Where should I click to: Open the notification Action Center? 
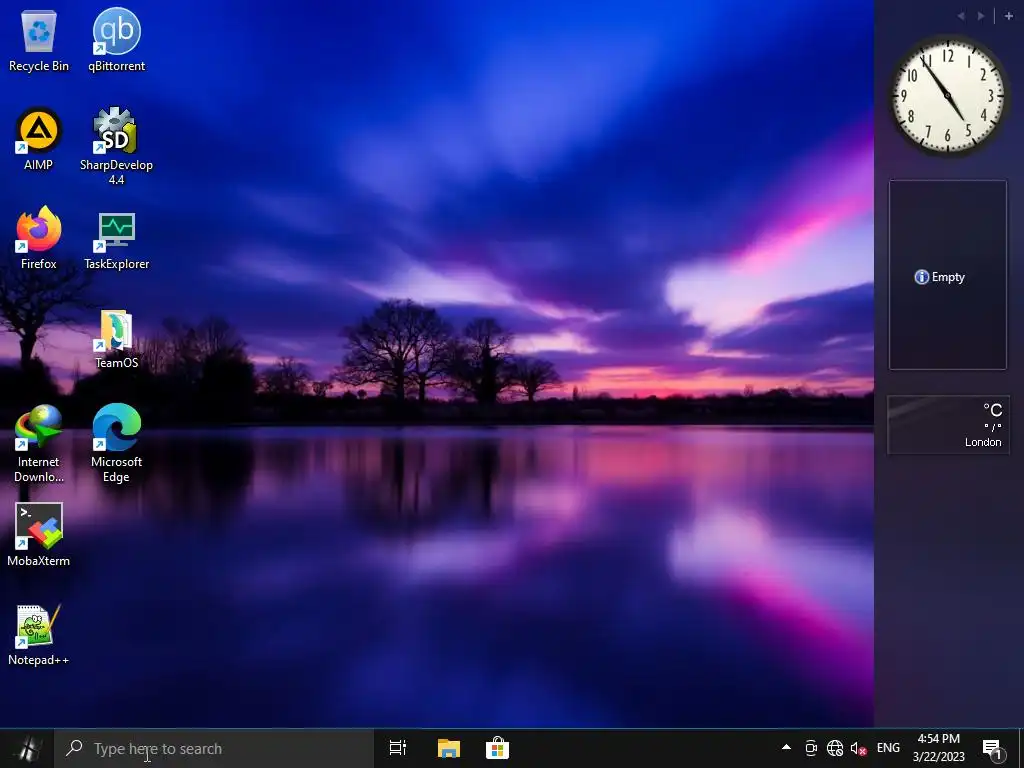[992, 748]
